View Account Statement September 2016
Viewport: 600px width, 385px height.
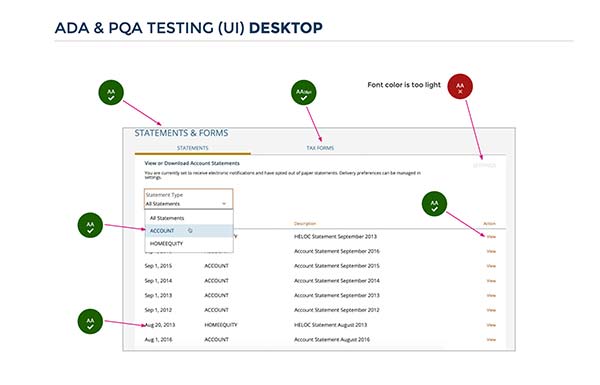491,251
